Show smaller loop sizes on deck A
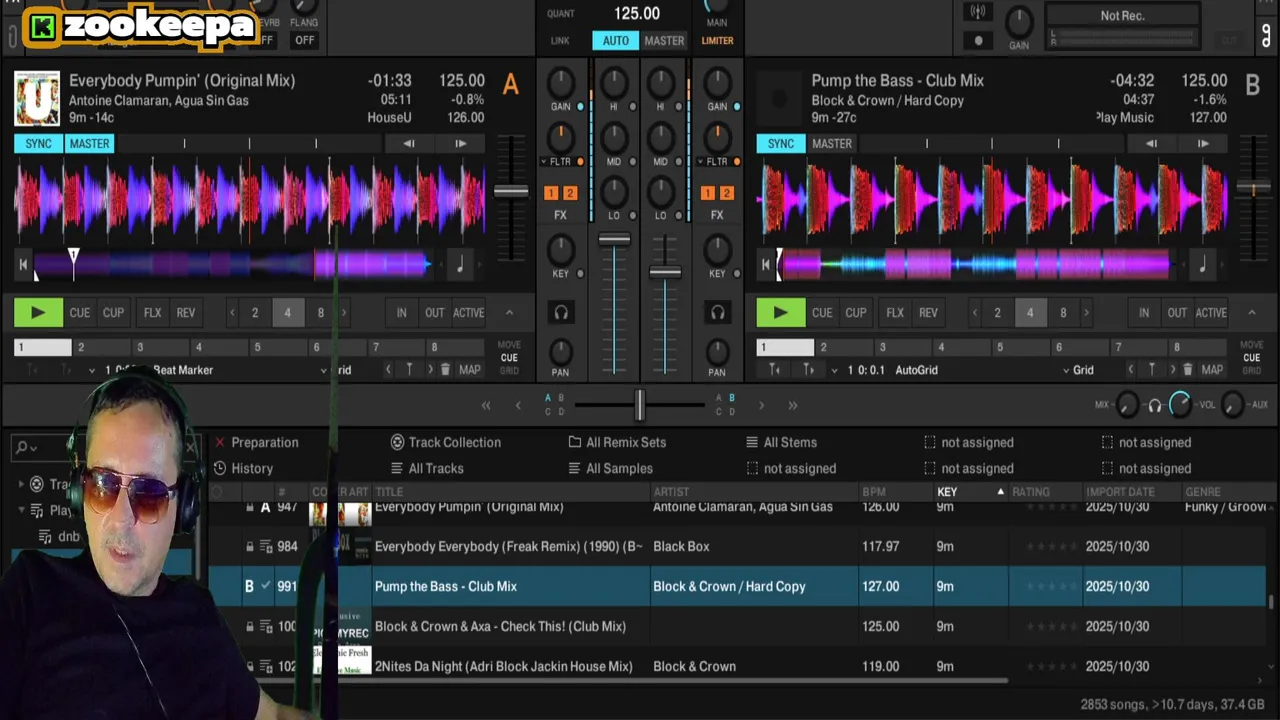The height and width of the screenshot is (720, 1280). (232, 313)
